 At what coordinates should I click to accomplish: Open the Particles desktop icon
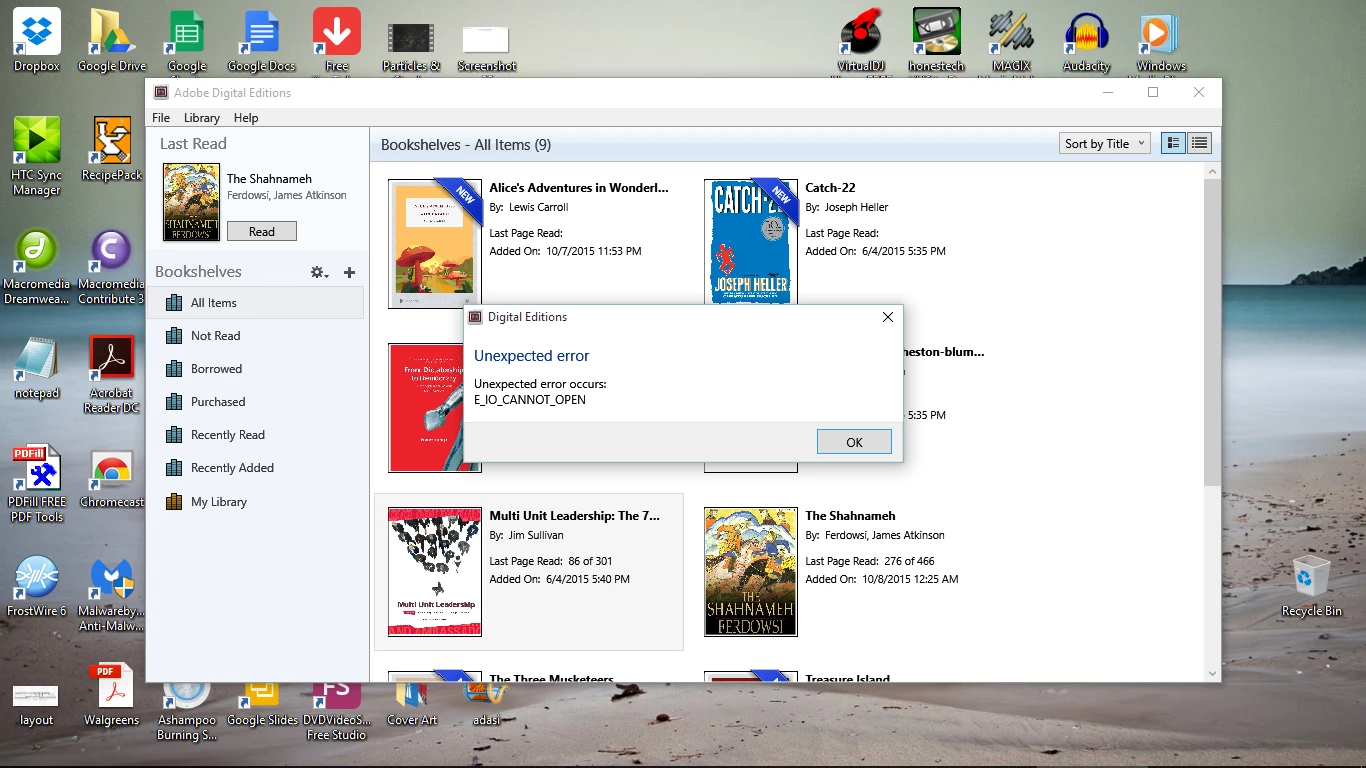411,40
